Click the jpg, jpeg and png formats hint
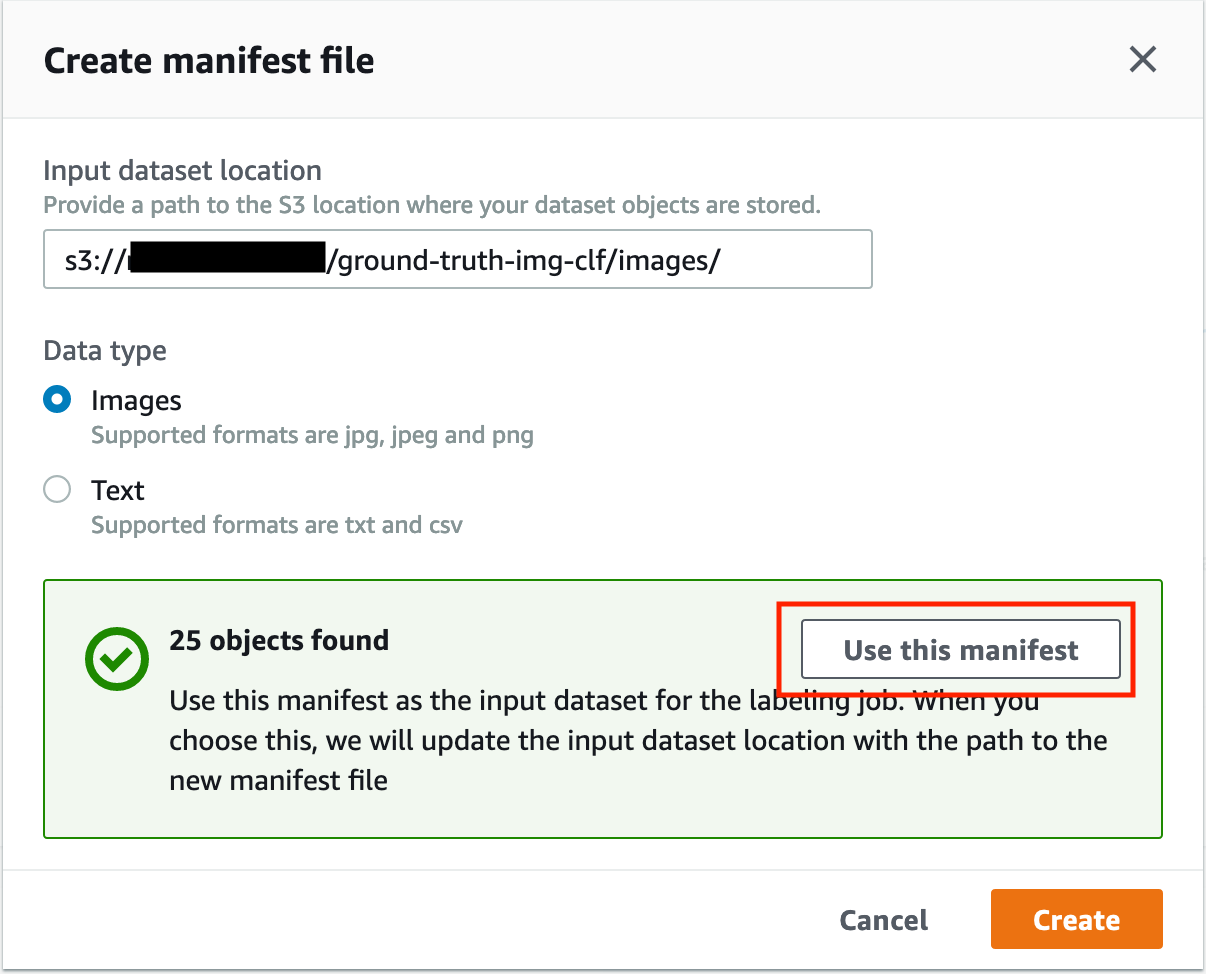This screenshot has height=974, width=1206. [312, 436]
